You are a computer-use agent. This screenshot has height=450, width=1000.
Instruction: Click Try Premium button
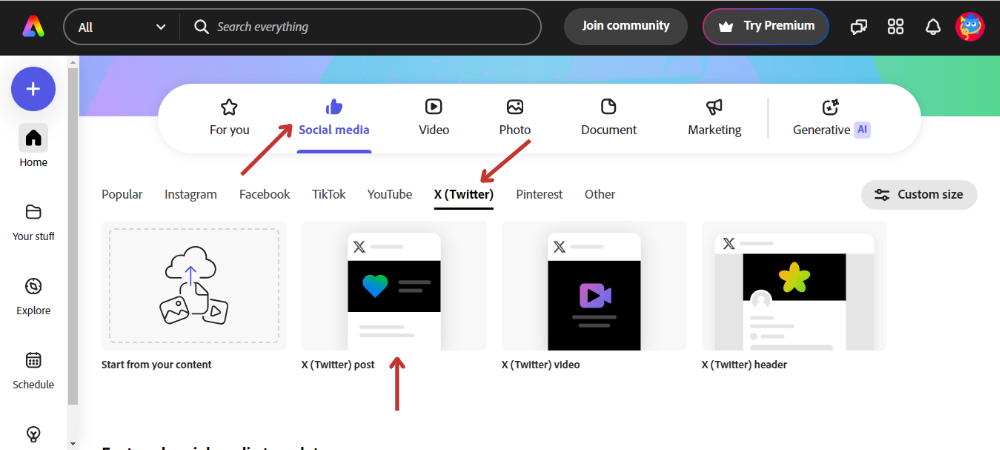tap(766, 26)
